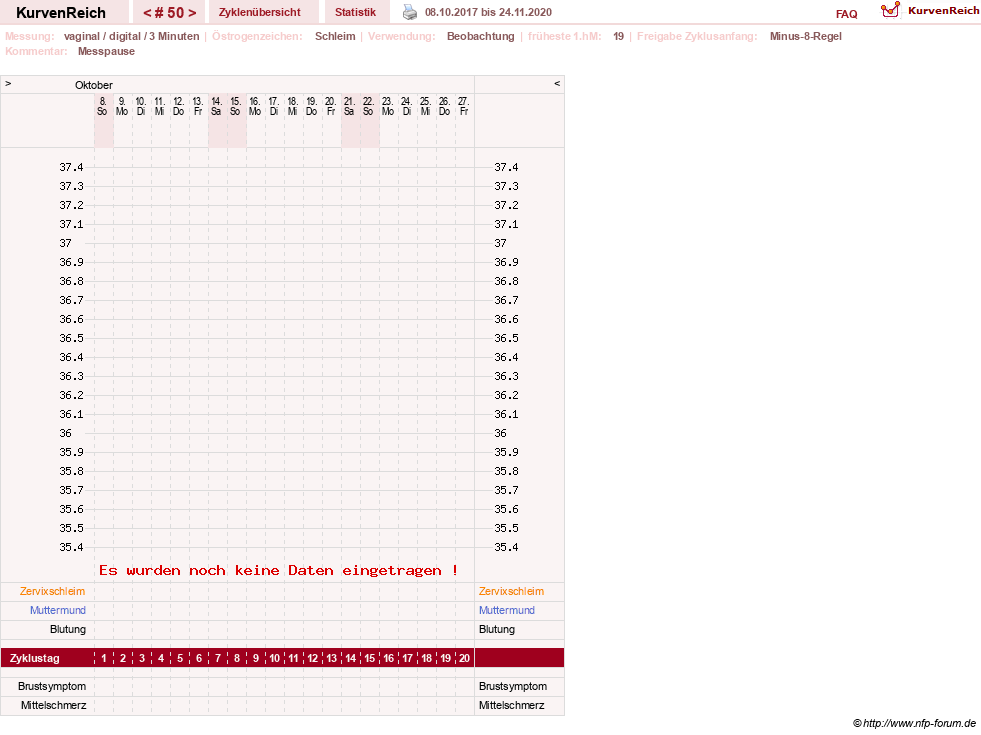This screenshot has width=981, height=735.
Task: Click Zyklustag number 1
Action: click(104, 658)
